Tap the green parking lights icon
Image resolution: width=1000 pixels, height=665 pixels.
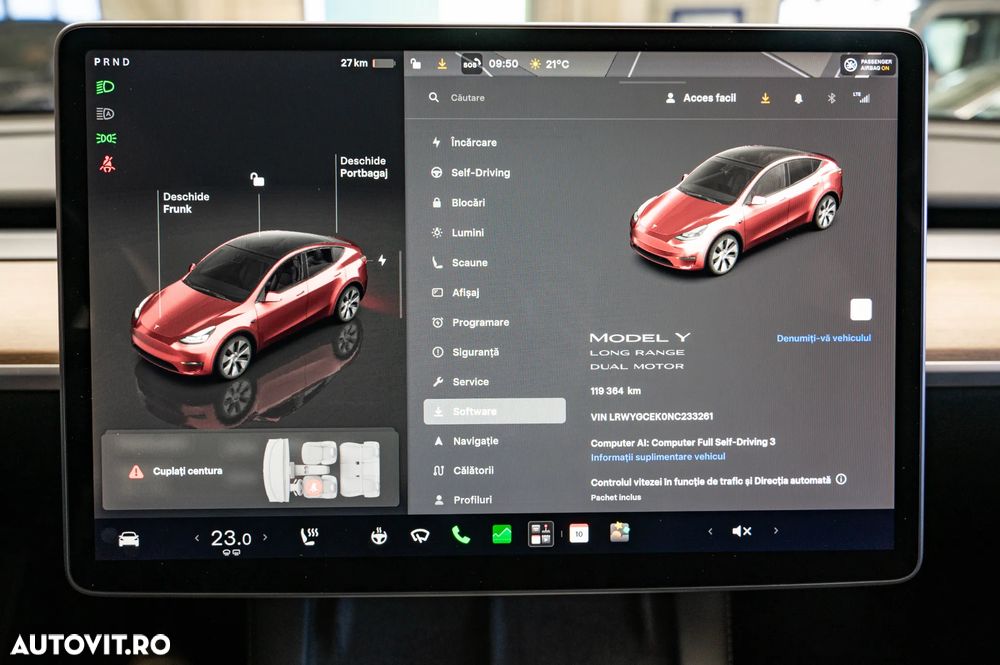pyautogui.click(x=106, y=138)
